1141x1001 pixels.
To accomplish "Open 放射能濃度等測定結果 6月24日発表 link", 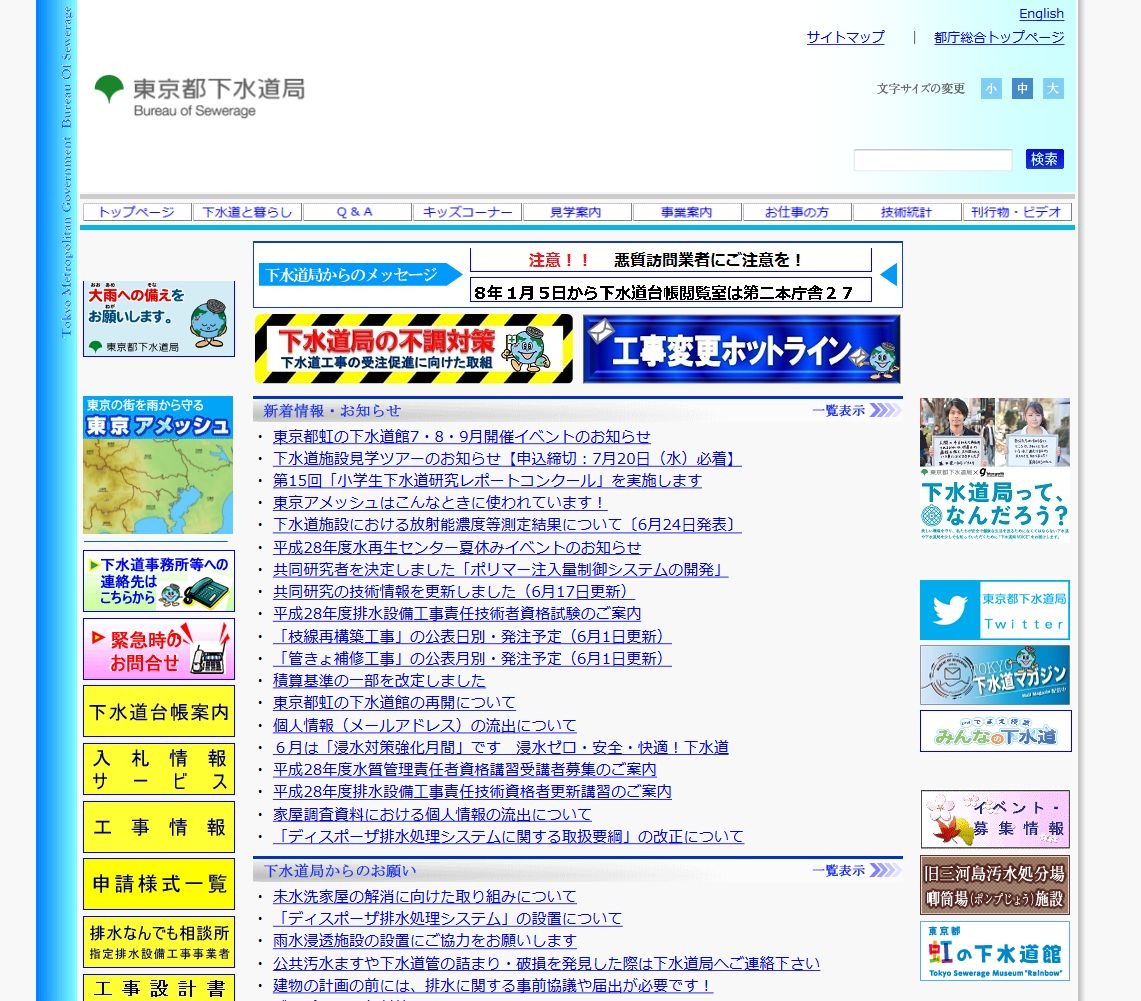I will [507, 525].
